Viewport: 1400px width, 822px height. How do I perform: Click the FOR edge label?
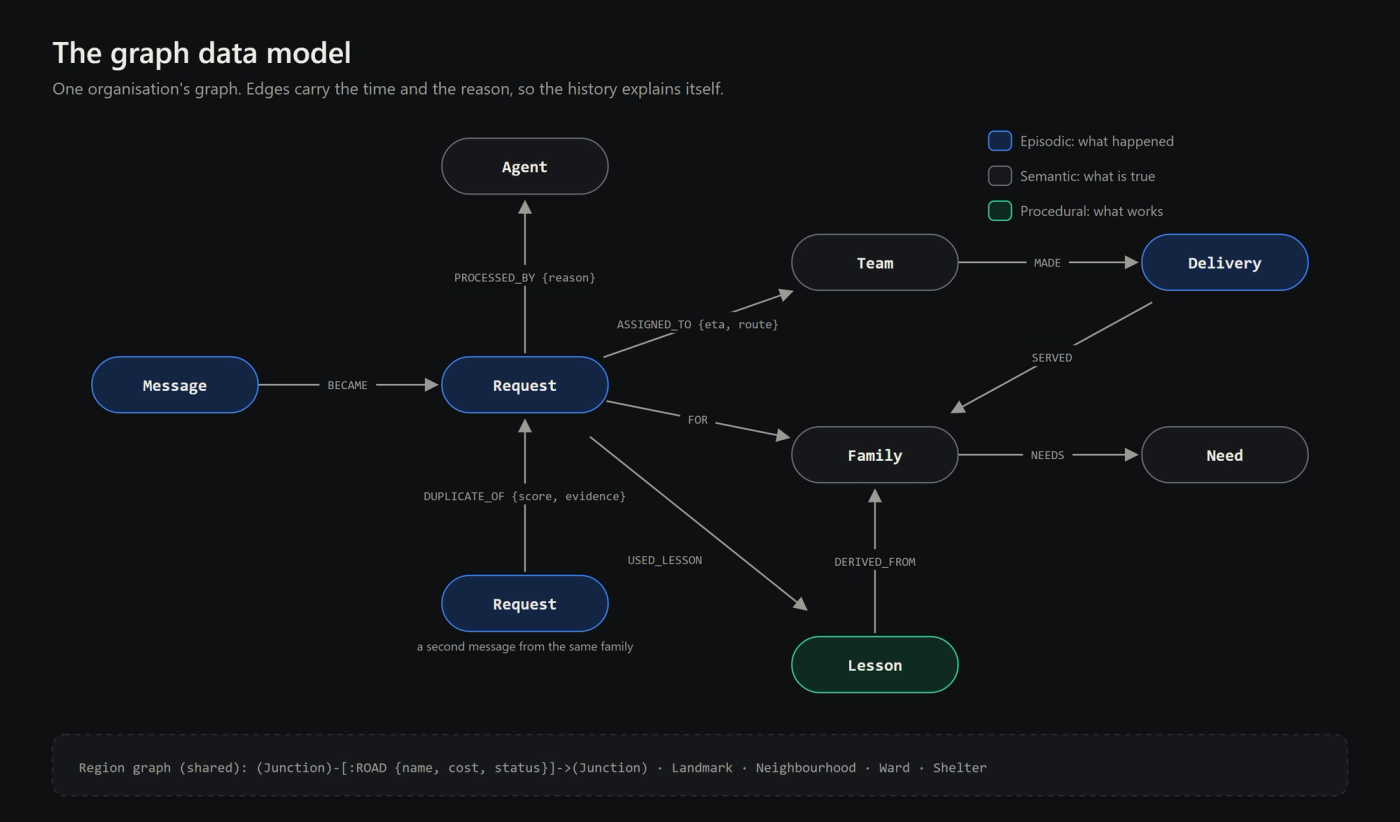coord(698,420)
